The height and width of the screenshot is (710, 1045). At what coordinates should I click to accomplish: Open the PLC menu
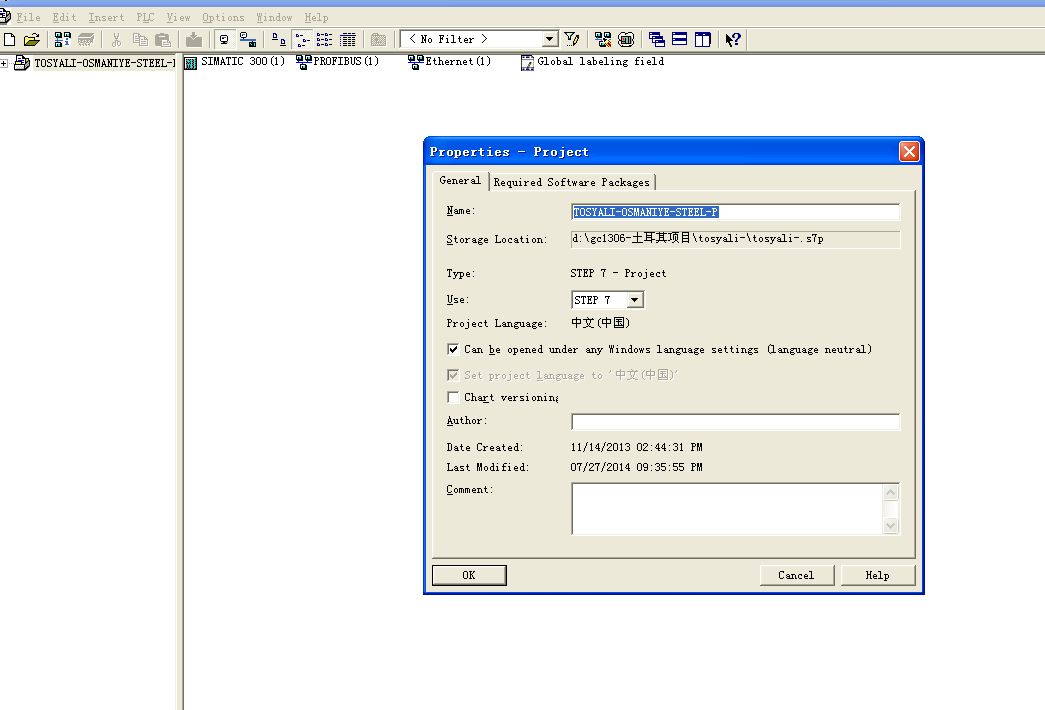145,17
